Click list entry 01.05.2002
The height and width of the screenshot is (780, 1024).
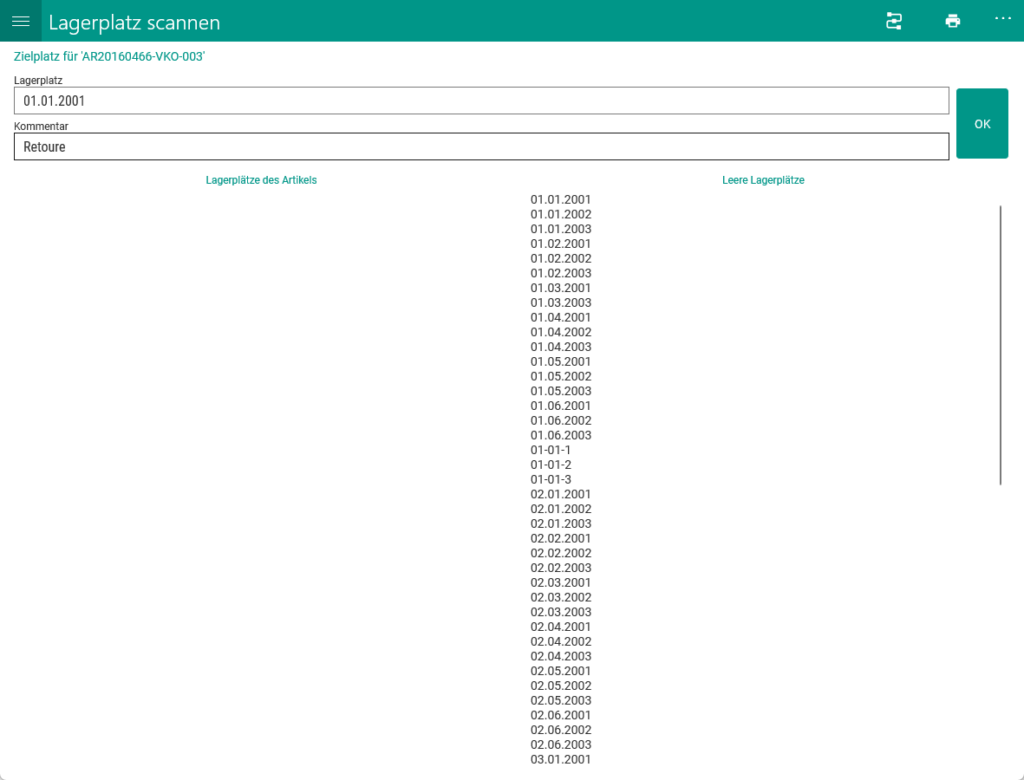(561, 376)
